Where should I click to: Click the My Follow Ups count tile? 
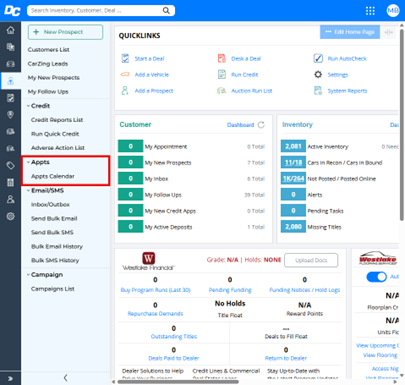click(x=131, y=195)
